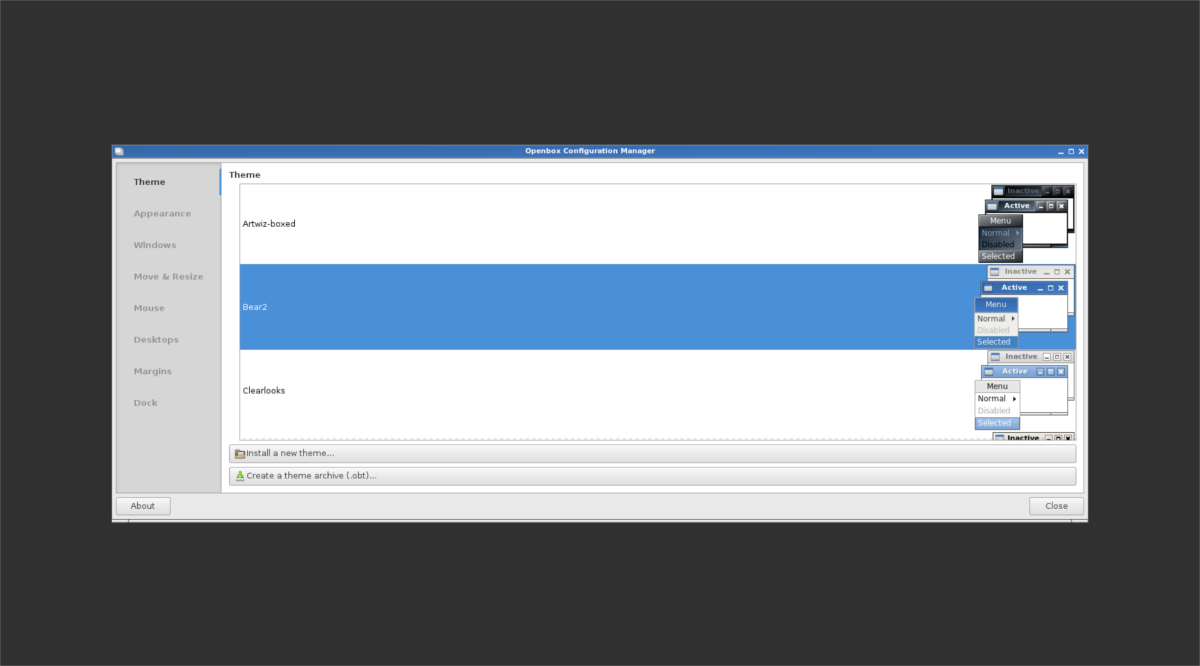The height and width of the screenshot is (666, 1200).
Task: Open the About dialog
Action: coord(143,506)
